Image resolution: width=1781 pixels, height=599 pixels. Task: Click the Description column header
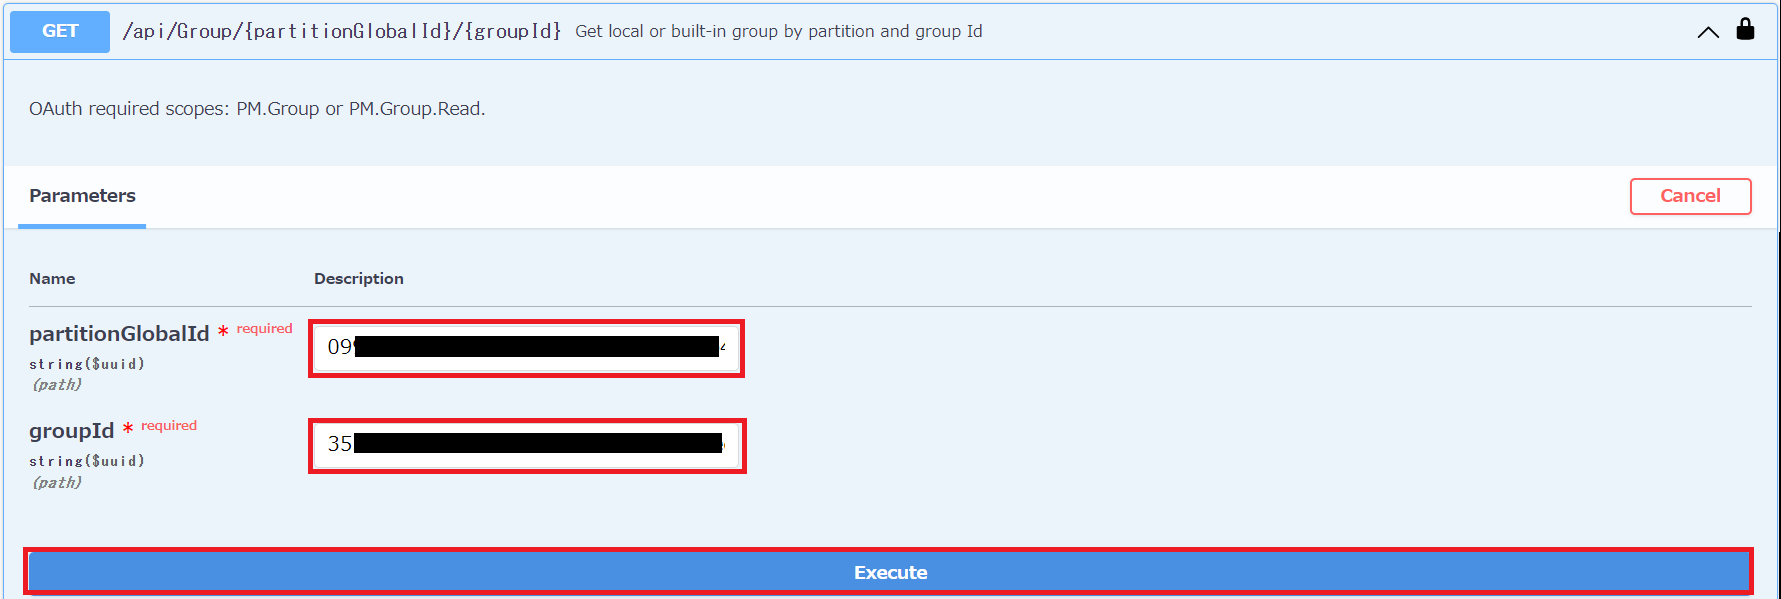click(x=359, y=279)
